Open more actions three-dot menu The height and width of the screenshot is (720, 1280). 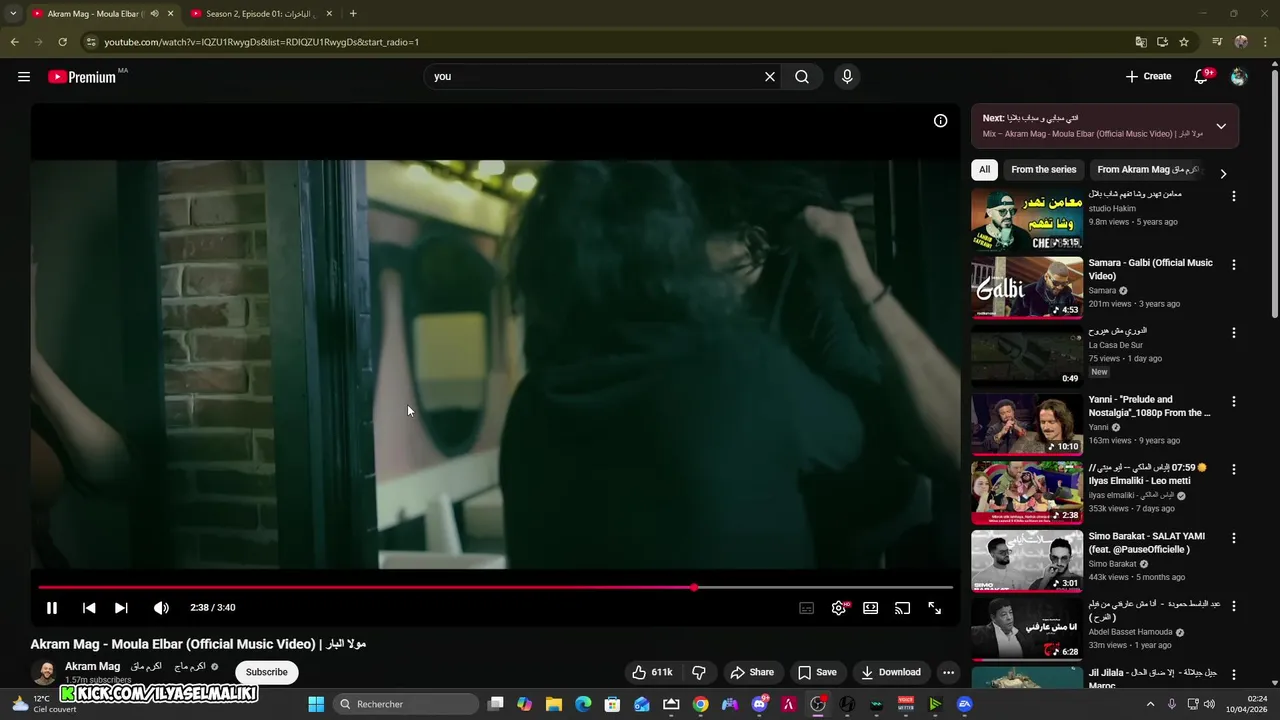948,672
